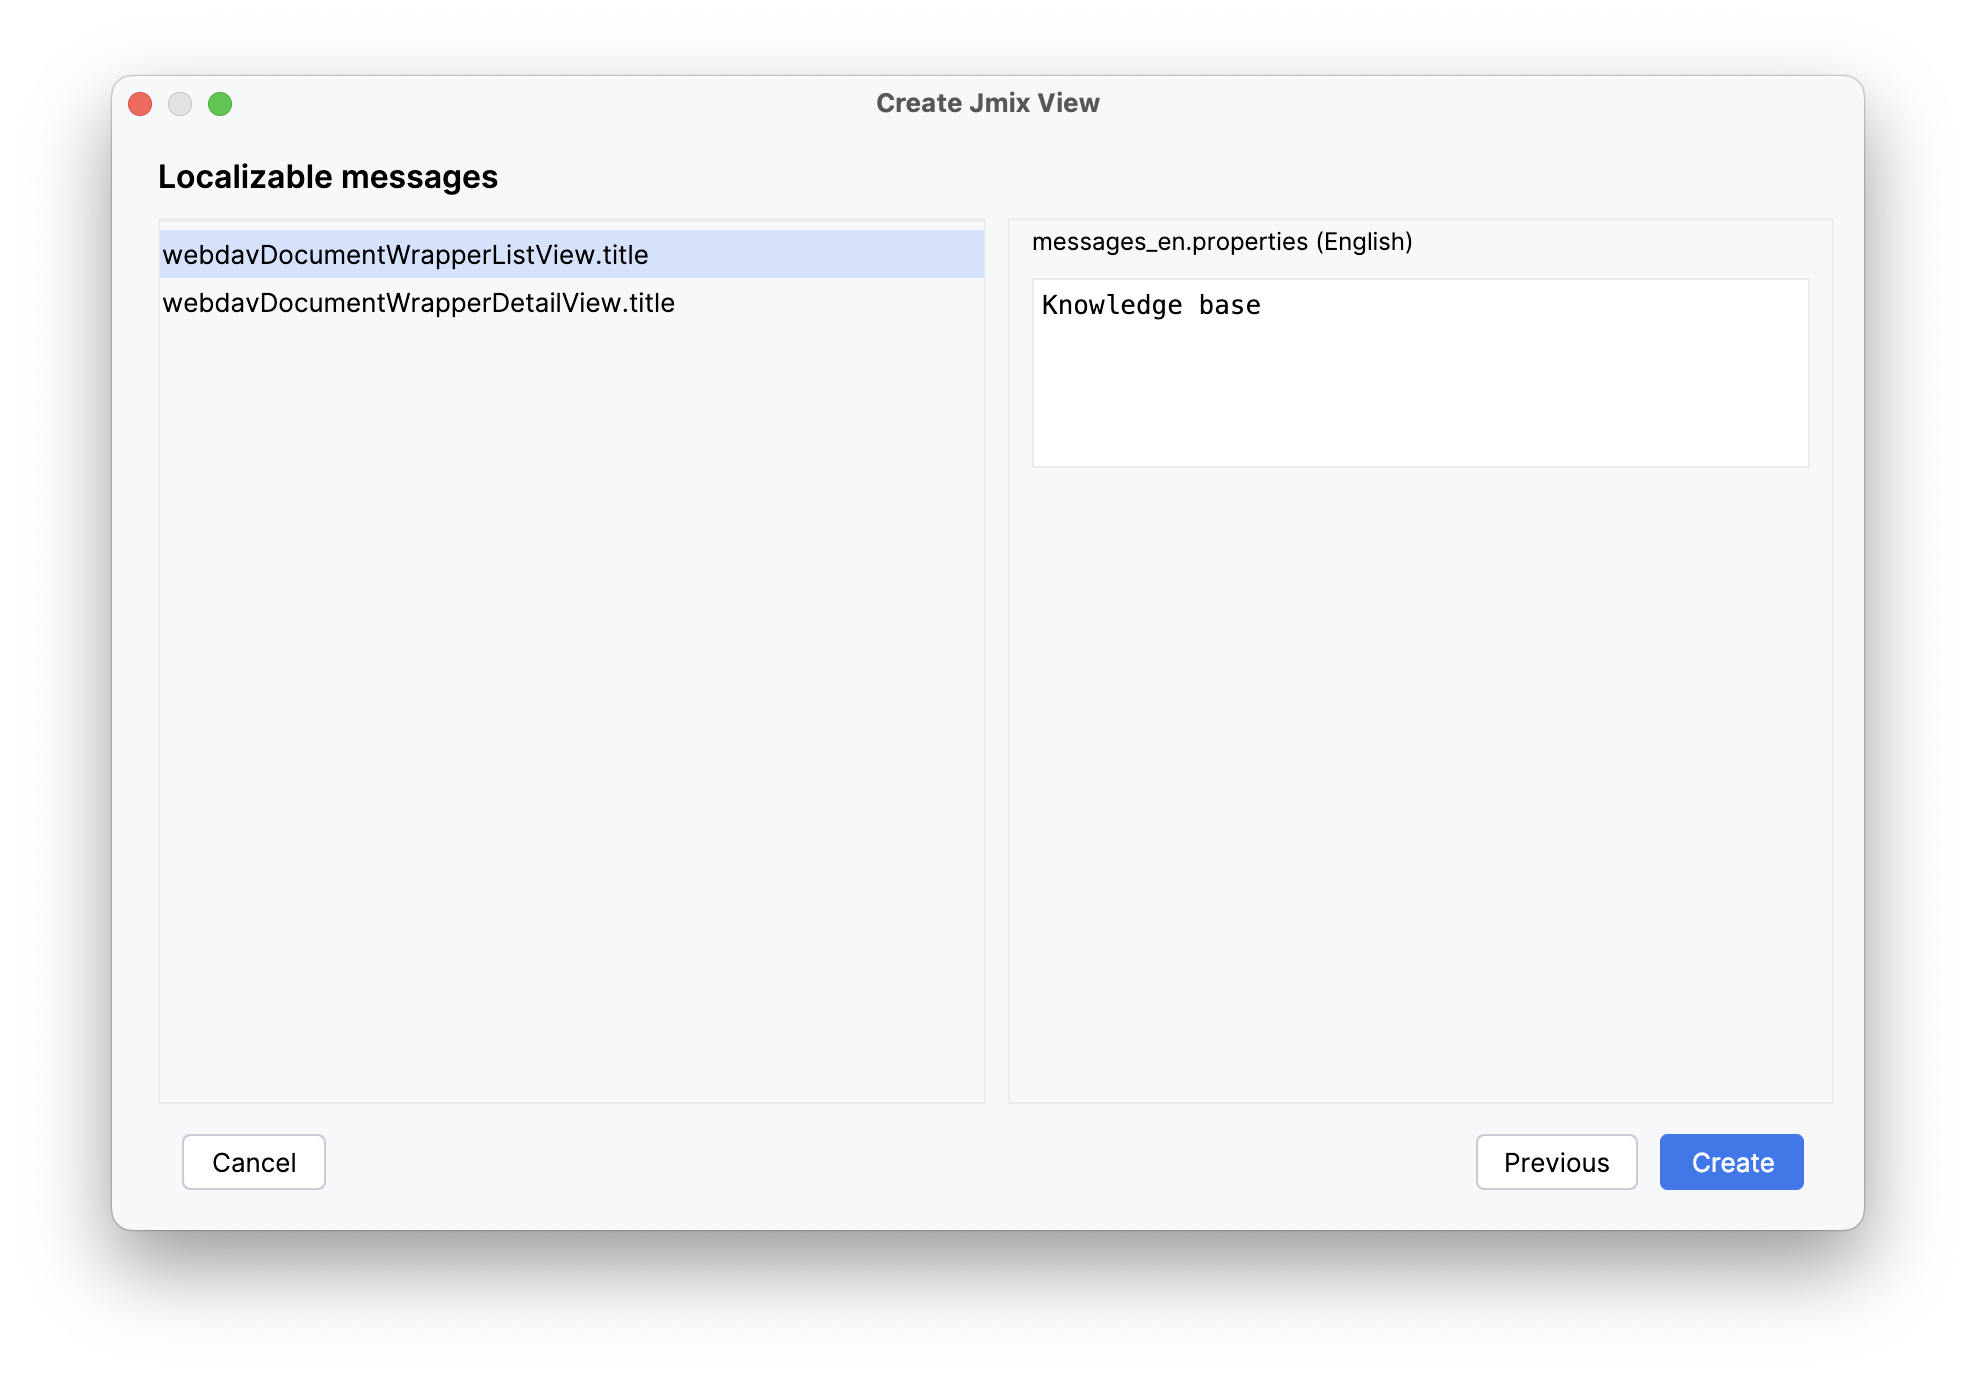Viewport: 1976px width, 1378px height.
Task: Select webdavDocumentWrapperListView.title entry
Action: (x=407, y=255)
